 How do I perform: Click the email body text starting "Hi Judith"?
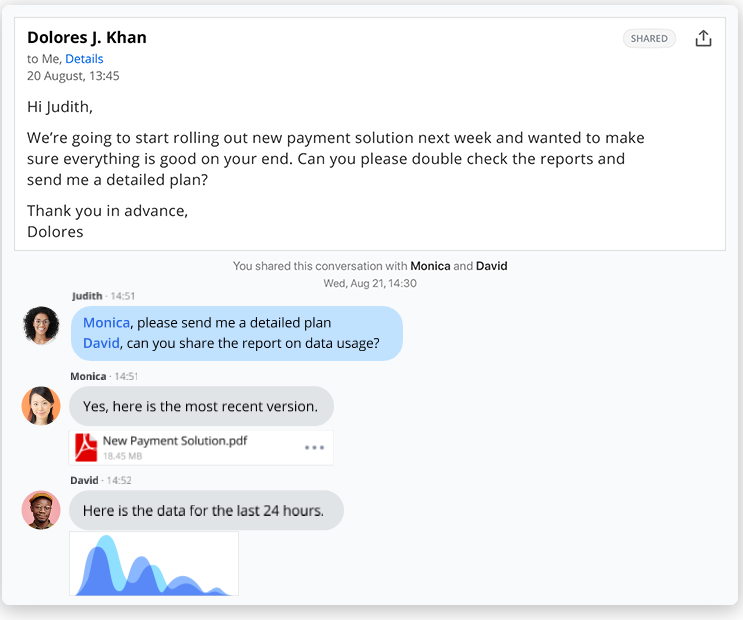click(59, 106)
